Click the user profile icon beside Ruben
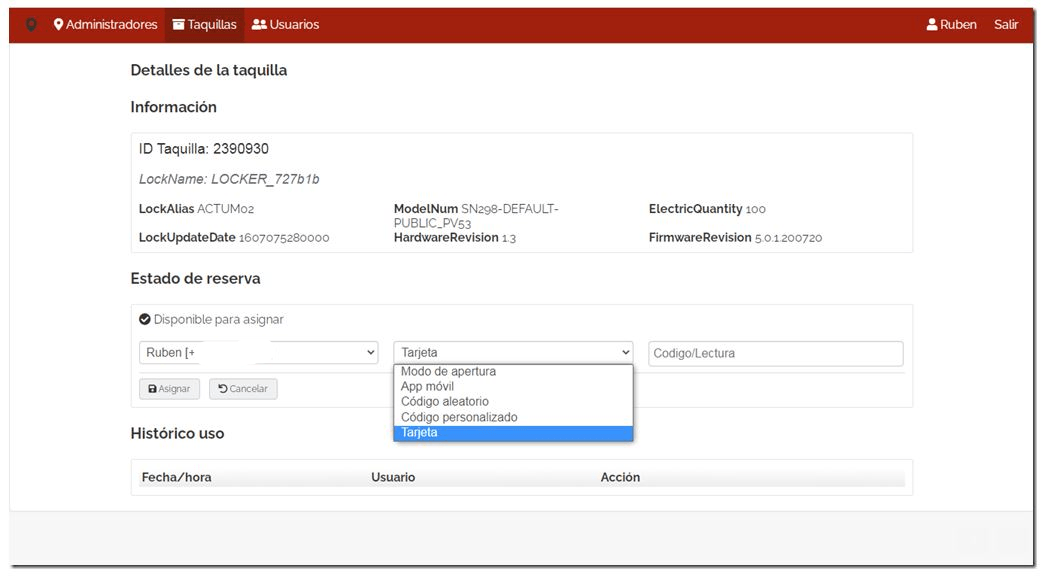The height and width of the screenshot is (579, 1049). (932, 25)
